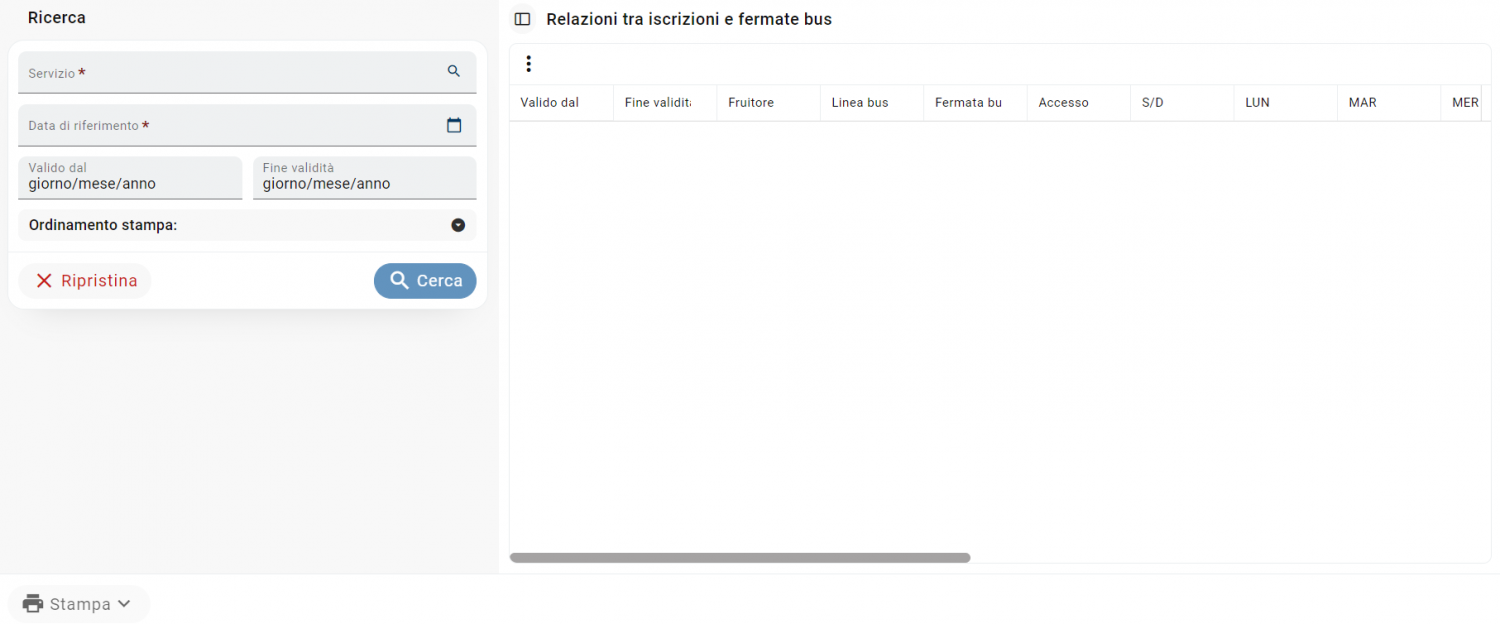Viewport: 1500px width, 624px height.
Task: Click the Cerca search button
Action: pos(425,281)
